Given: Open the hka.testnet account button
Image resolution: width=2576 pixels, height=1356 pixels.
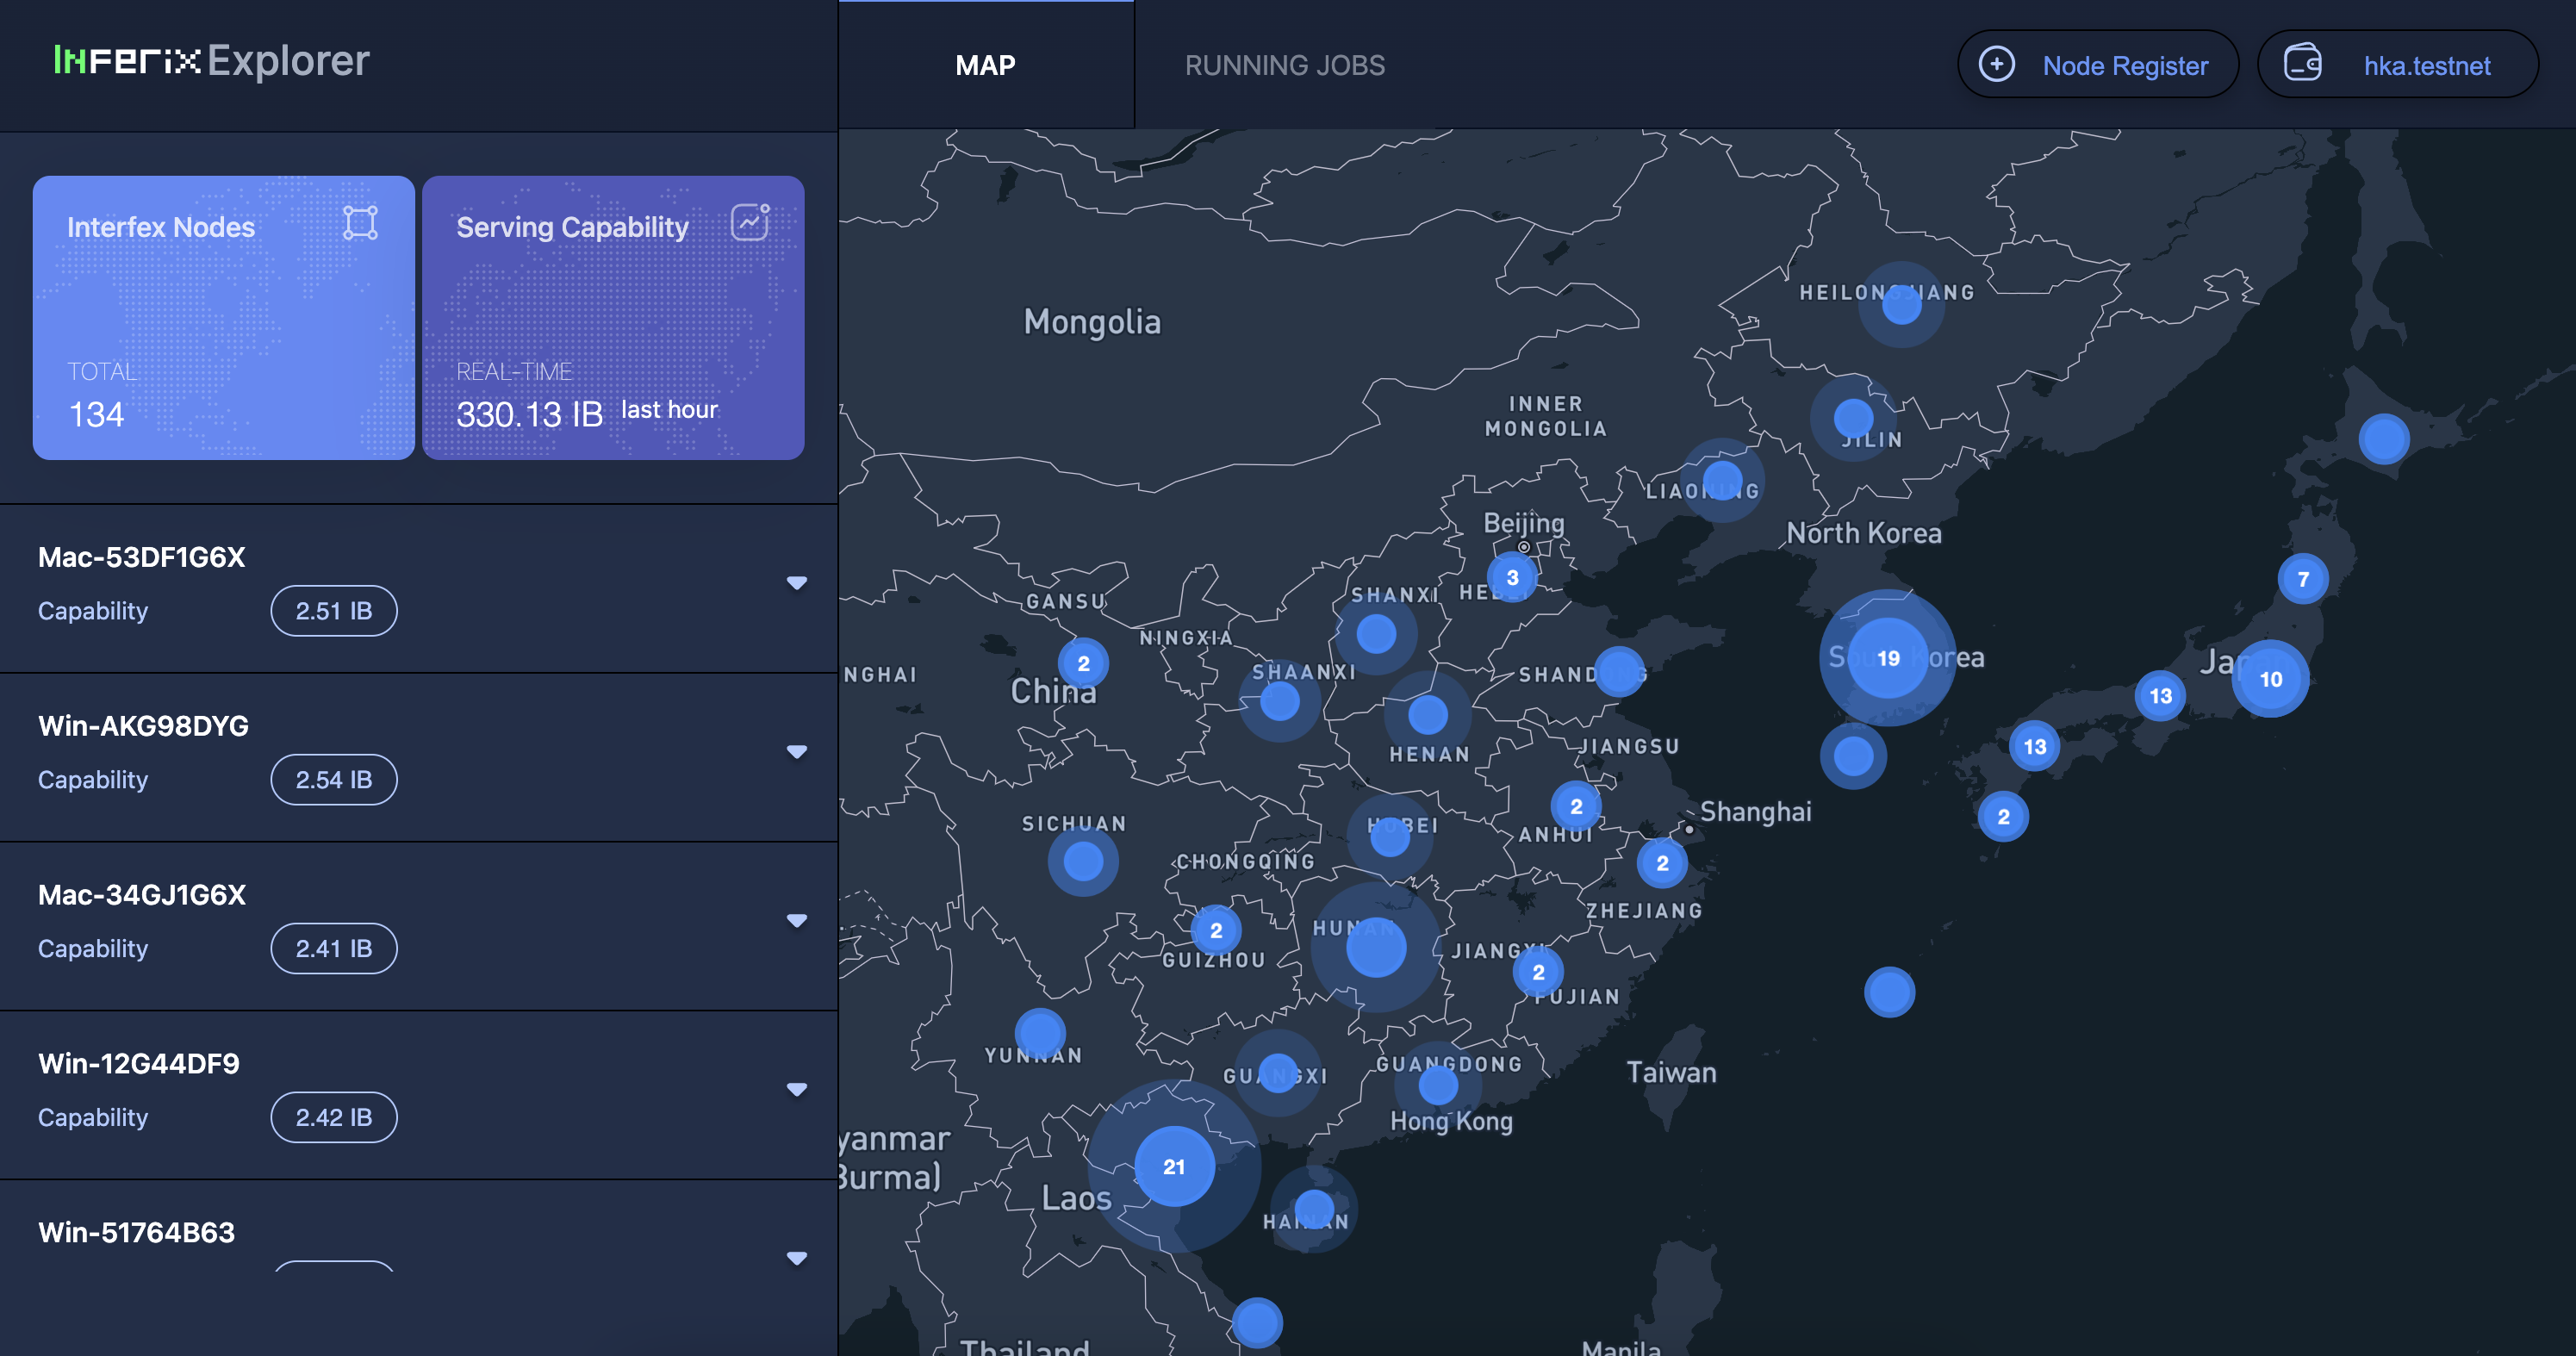Looking at the screenshot, I should pyautogui.click(x=2425, y=66).
